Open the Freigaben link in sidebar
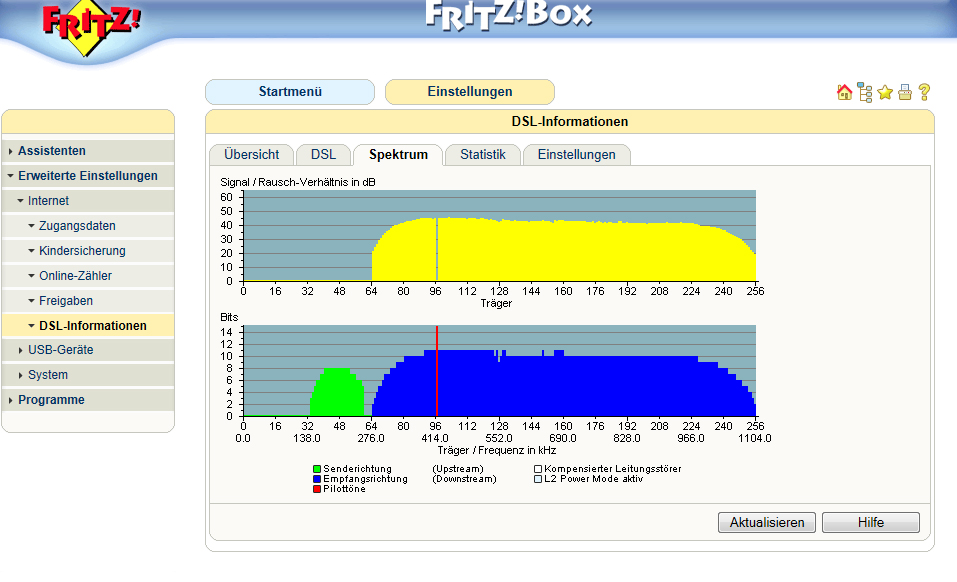 [x=66, y=301]
